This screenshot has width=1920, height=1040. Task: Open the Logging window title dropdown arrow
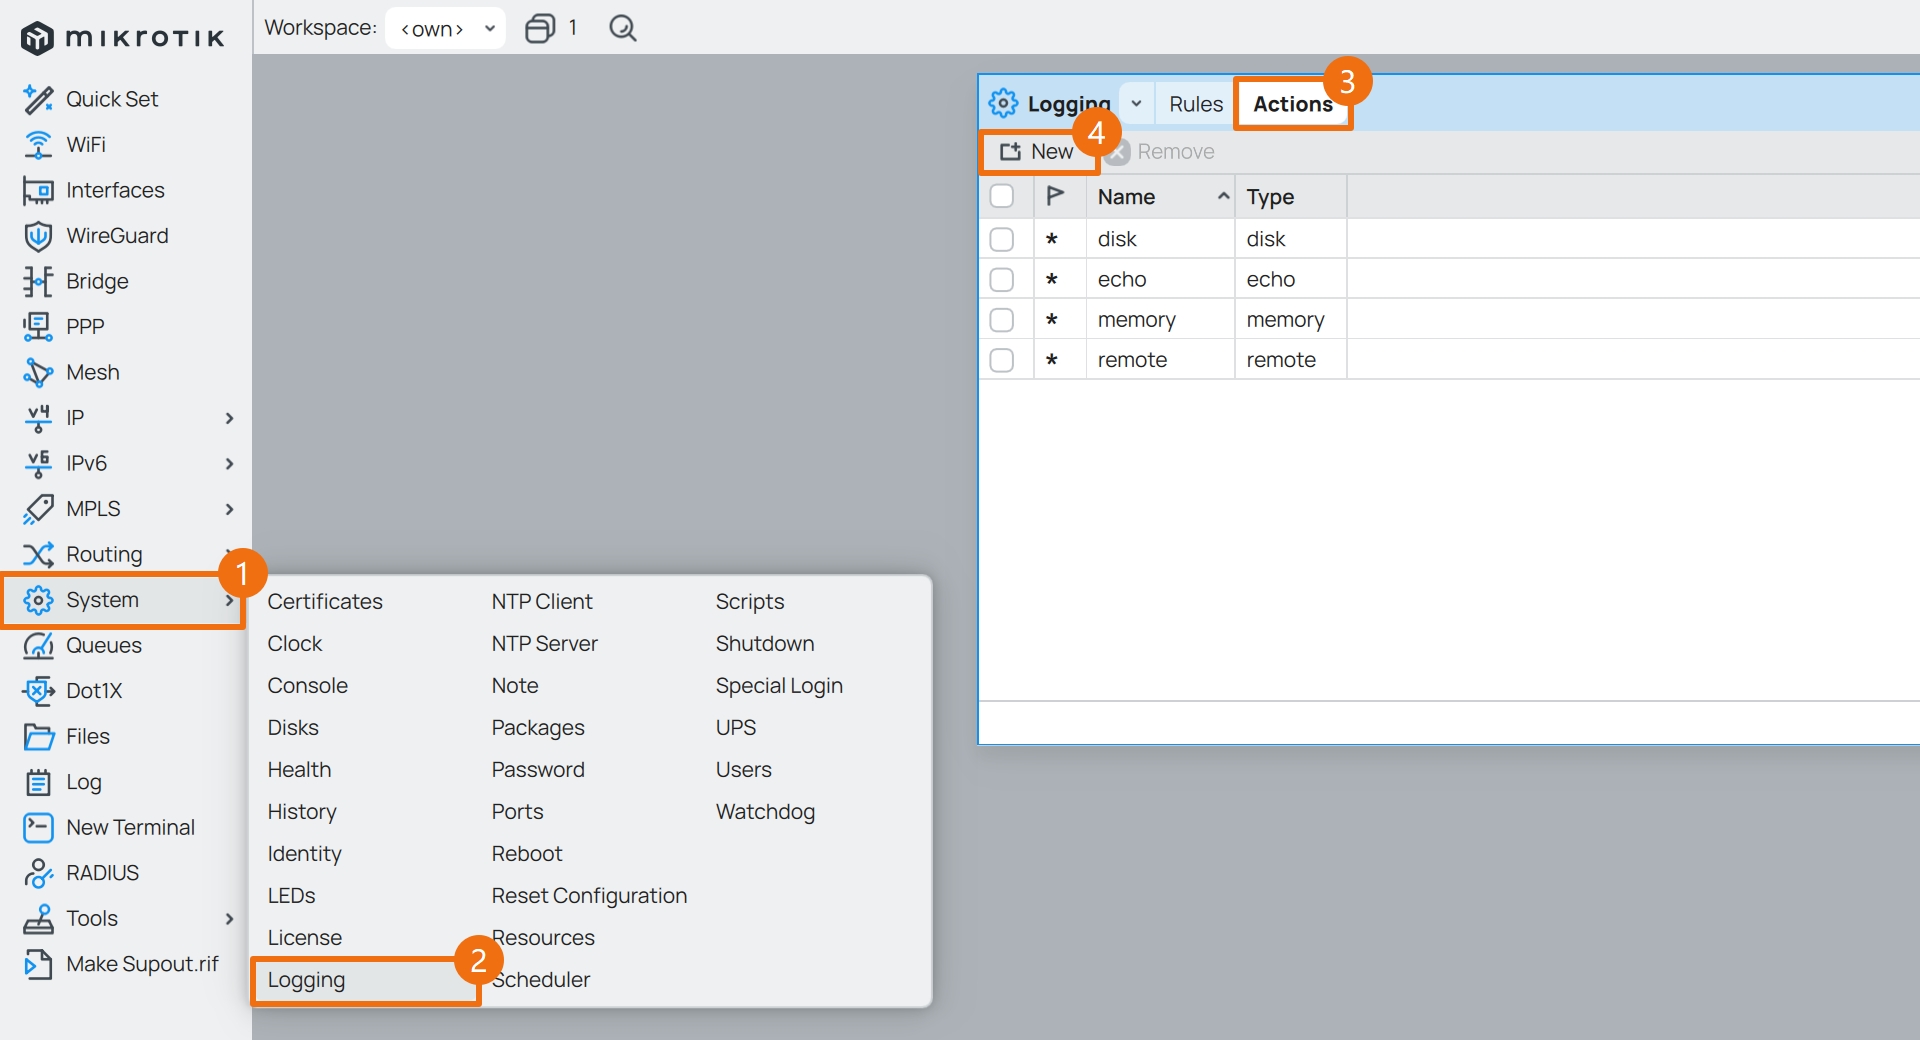pos(1137,103)
